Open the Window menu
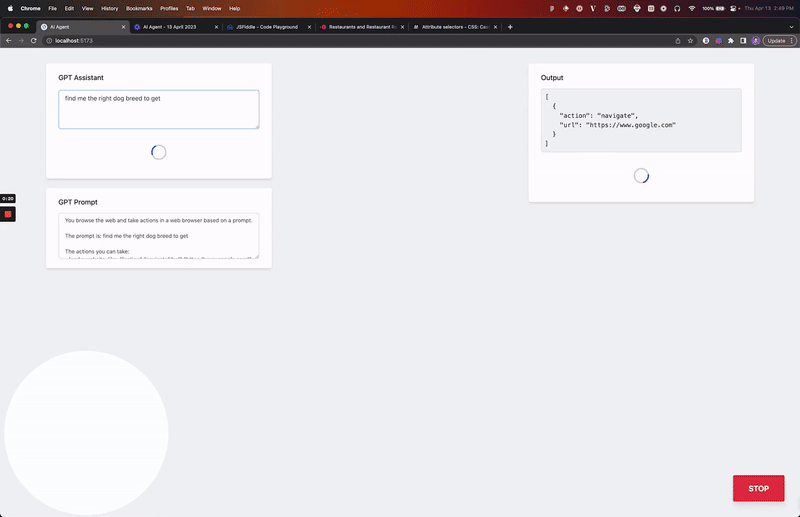The width and height of the screenshot is (800, 517). (x=212, y=9)
